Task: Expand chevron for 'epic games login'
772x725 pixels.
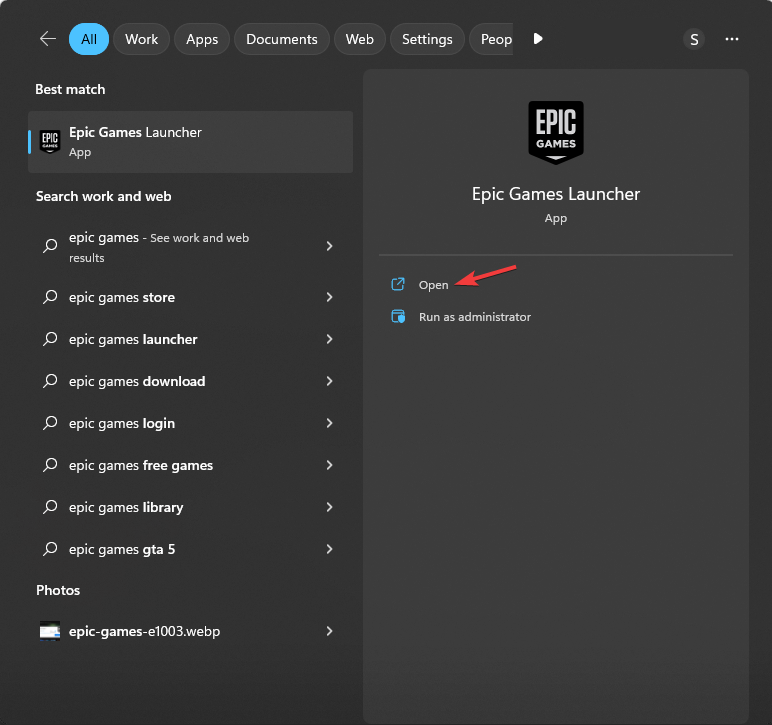Action: (x=329, y=423)
